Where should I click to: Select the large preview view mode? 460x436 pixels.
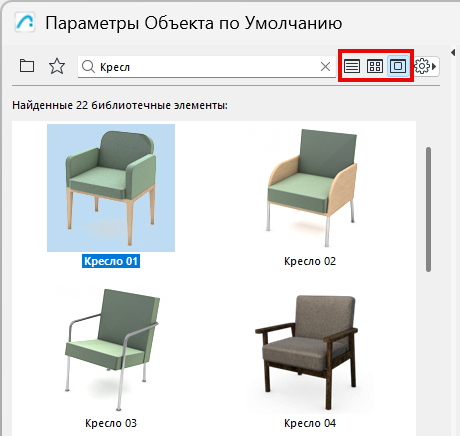click(x=398, y=66)
